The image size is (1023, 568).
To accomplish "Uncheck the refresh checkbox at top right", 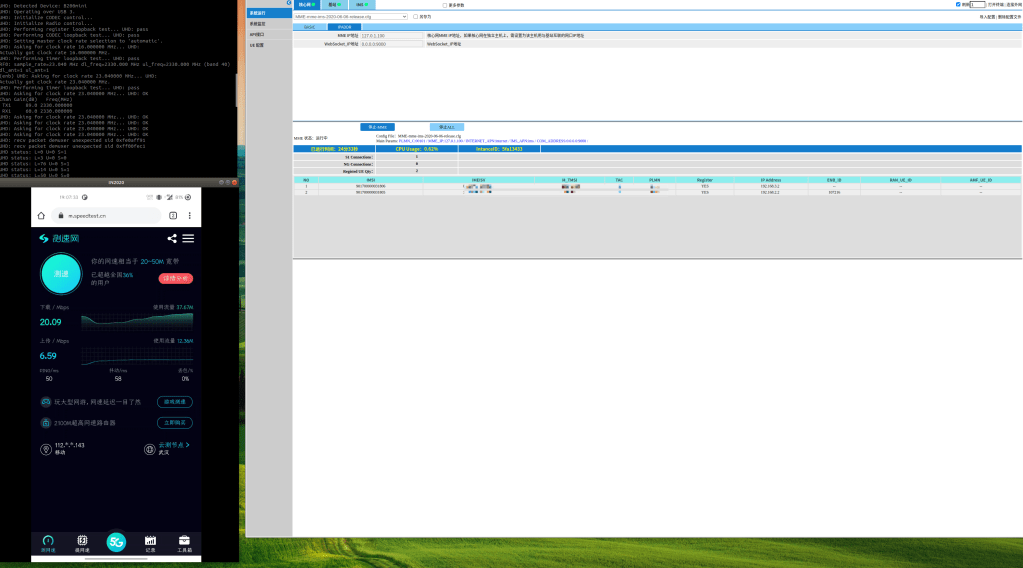I will 958,4.
